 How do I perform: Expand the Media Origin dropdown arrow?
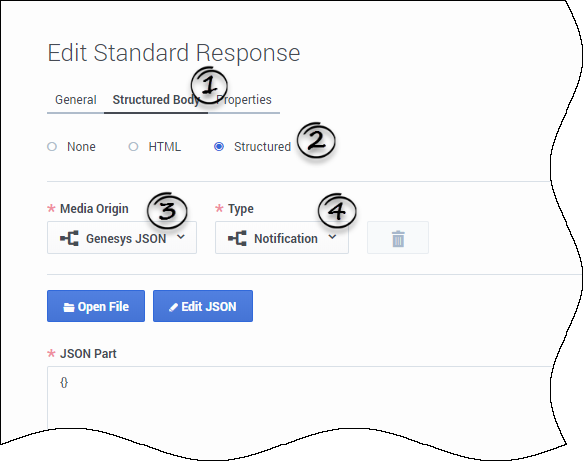181,237
